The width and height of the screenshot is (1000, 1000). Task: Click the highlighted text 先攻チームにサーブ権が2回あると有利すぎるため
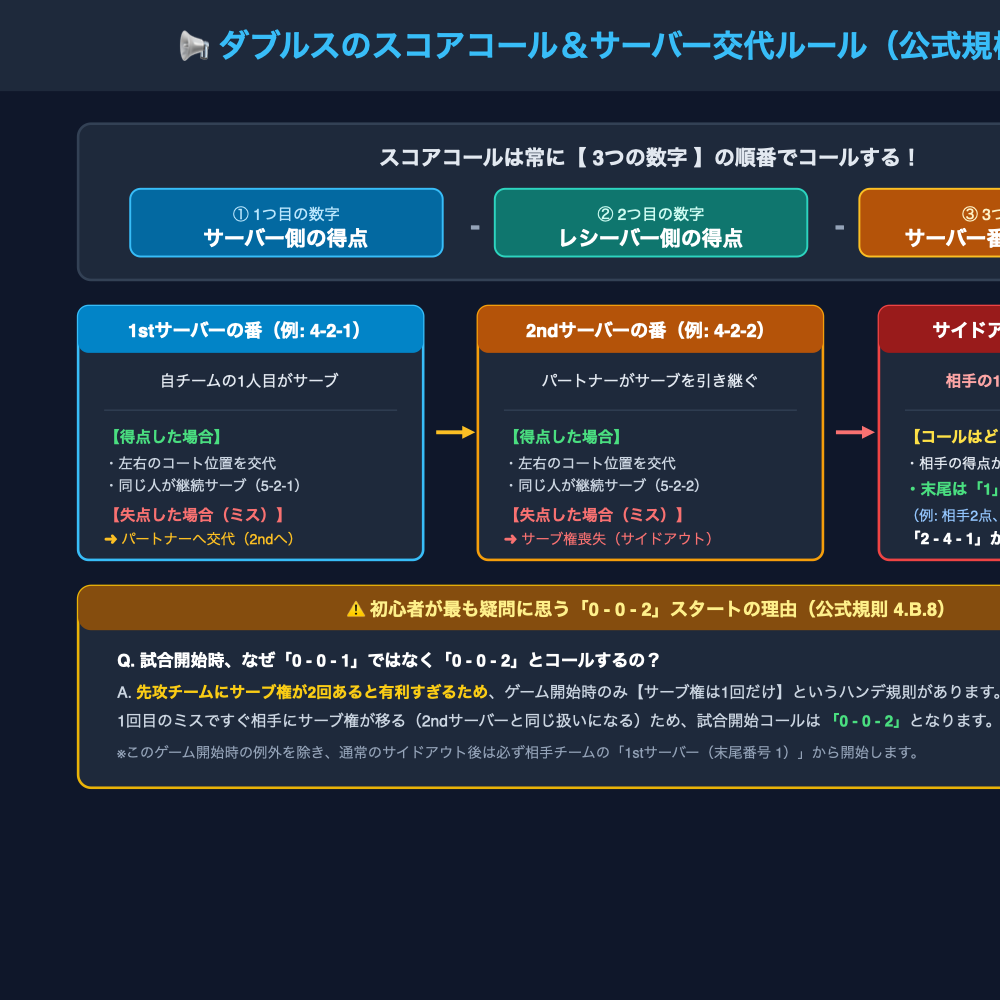pyautogui.click(x=312, y=692)
